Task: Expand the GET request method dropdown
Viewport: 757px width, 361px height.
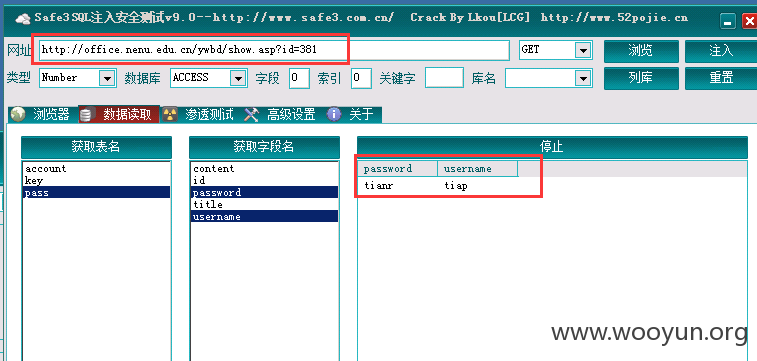Action: 583,50
